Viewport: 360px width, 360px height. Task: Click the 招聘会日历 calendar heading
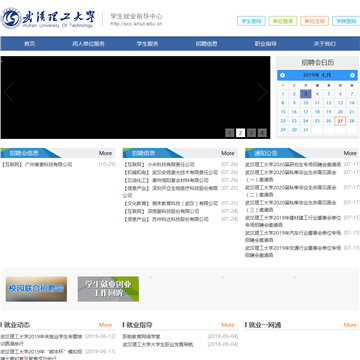[317, 62]
